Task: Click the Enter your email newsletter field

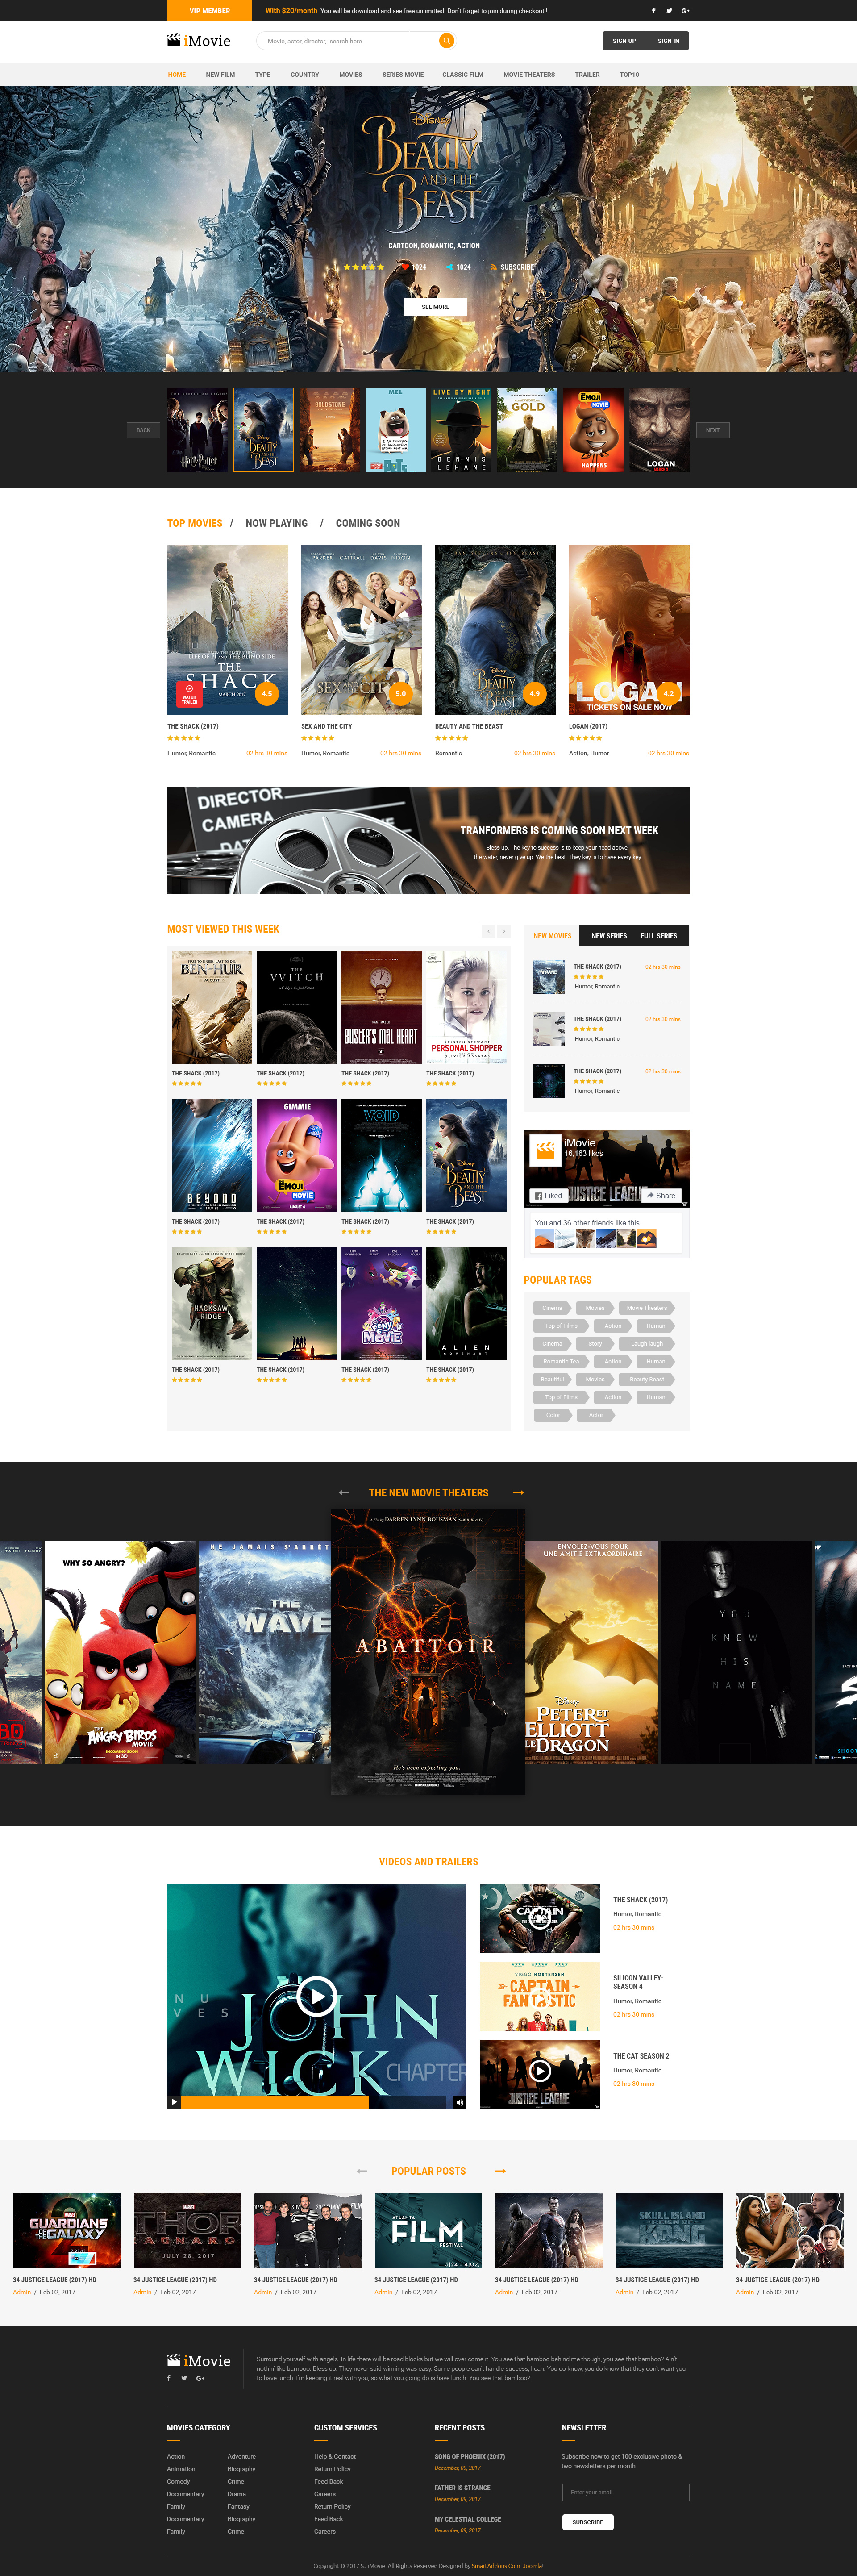Action: pyautogui.click(x=625, y=2492)
